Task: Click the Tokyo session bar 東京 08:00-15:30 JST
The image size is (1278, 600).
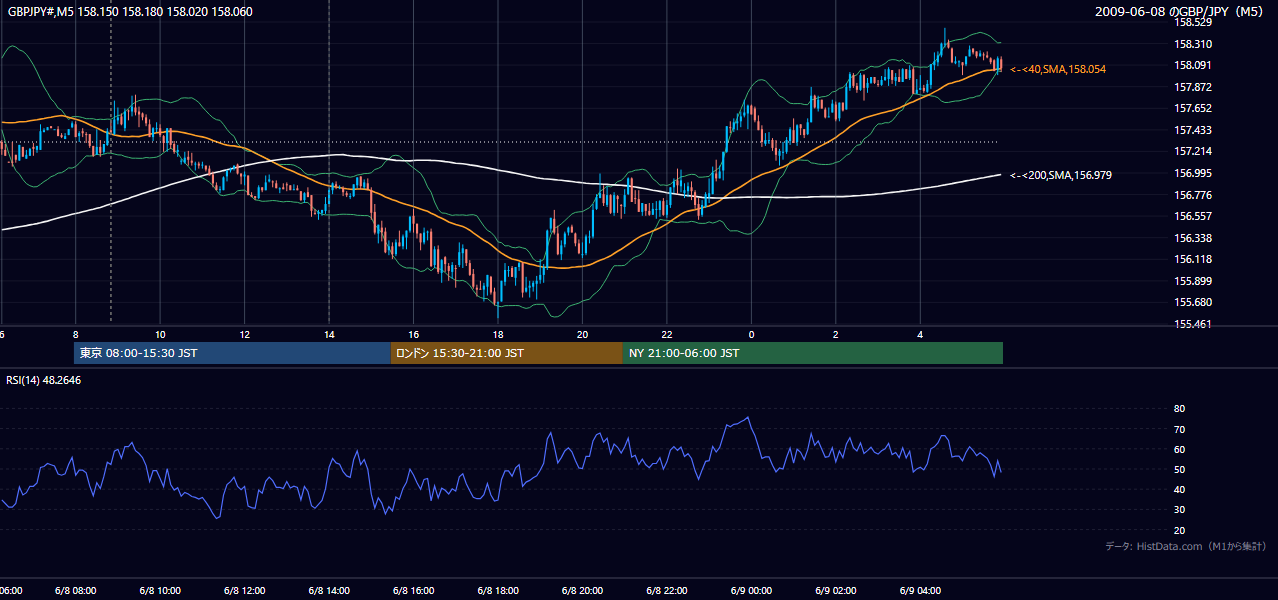Action: 232,353
